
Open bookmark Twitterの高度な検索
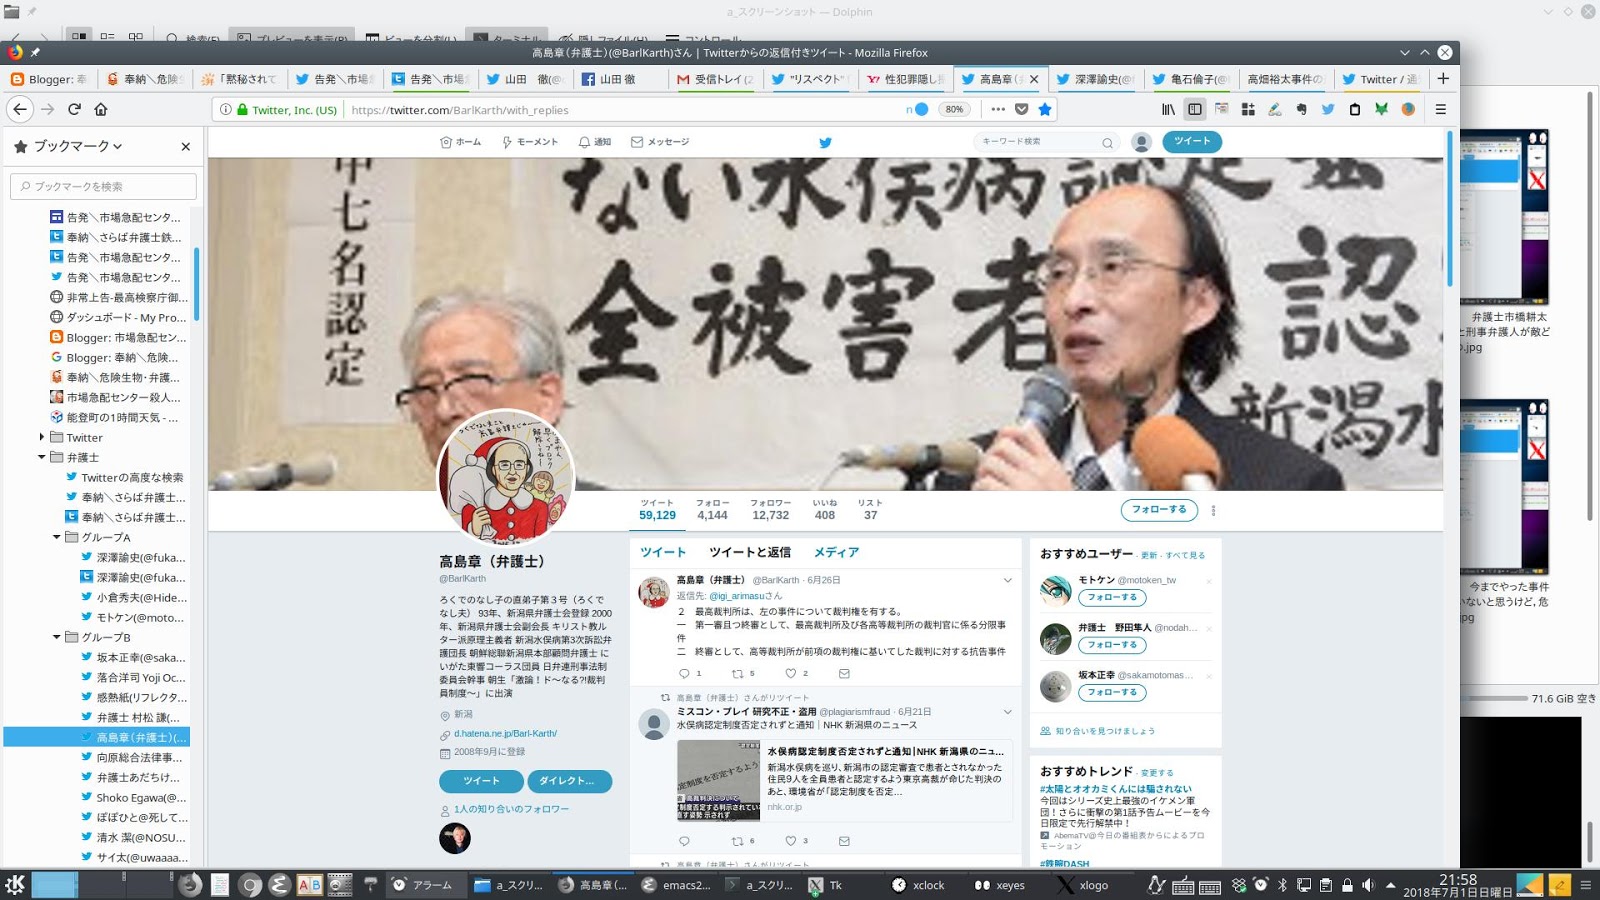tap(124, 477)
